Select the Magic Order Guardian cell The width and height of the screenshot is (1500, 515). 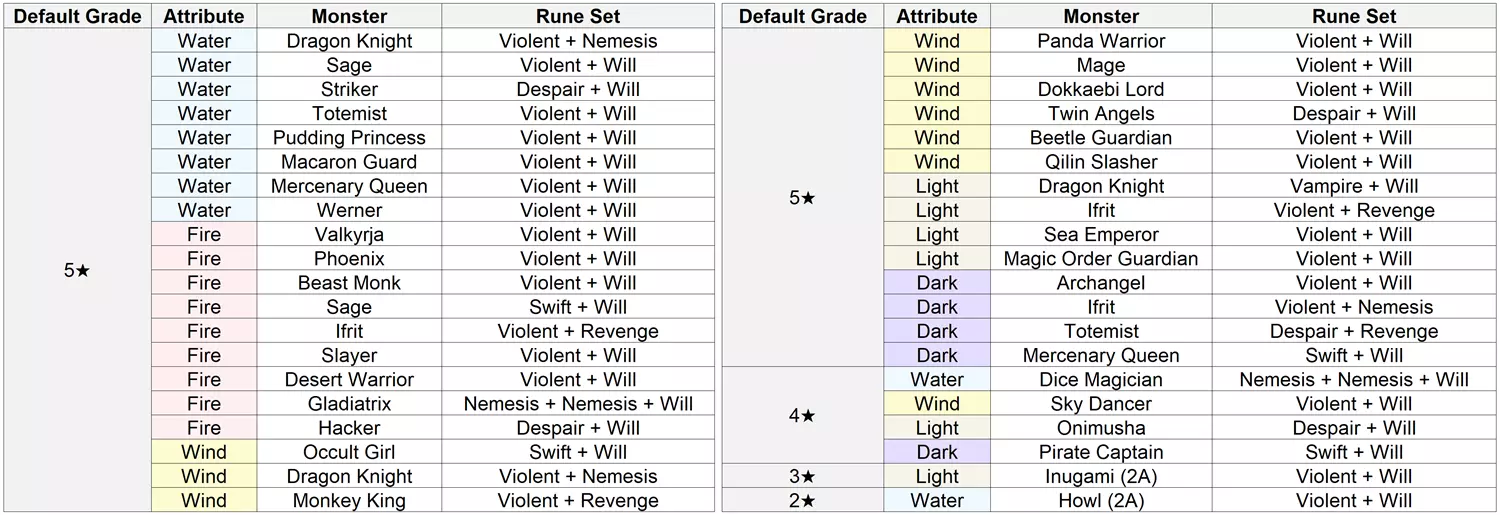tap(1101, 259)
